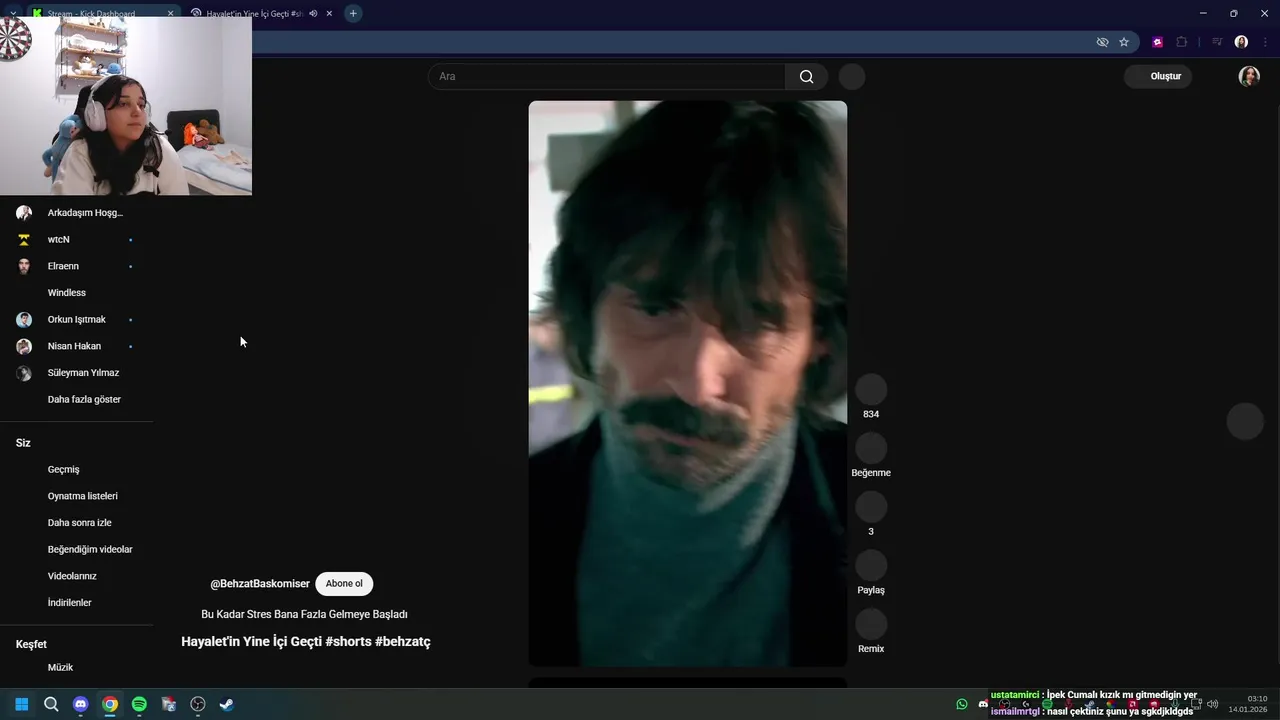Open the clock showing 03:10
The width and height of the screenshot is (1280, 720).
(1248, 704)
